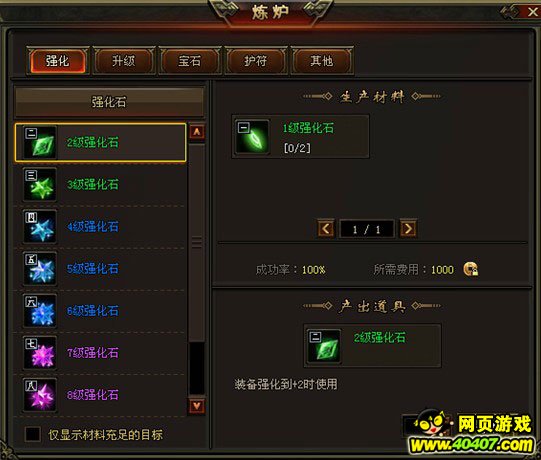Click the gold coin cost icon
541x460 pixels.
(x=471, y=269)
